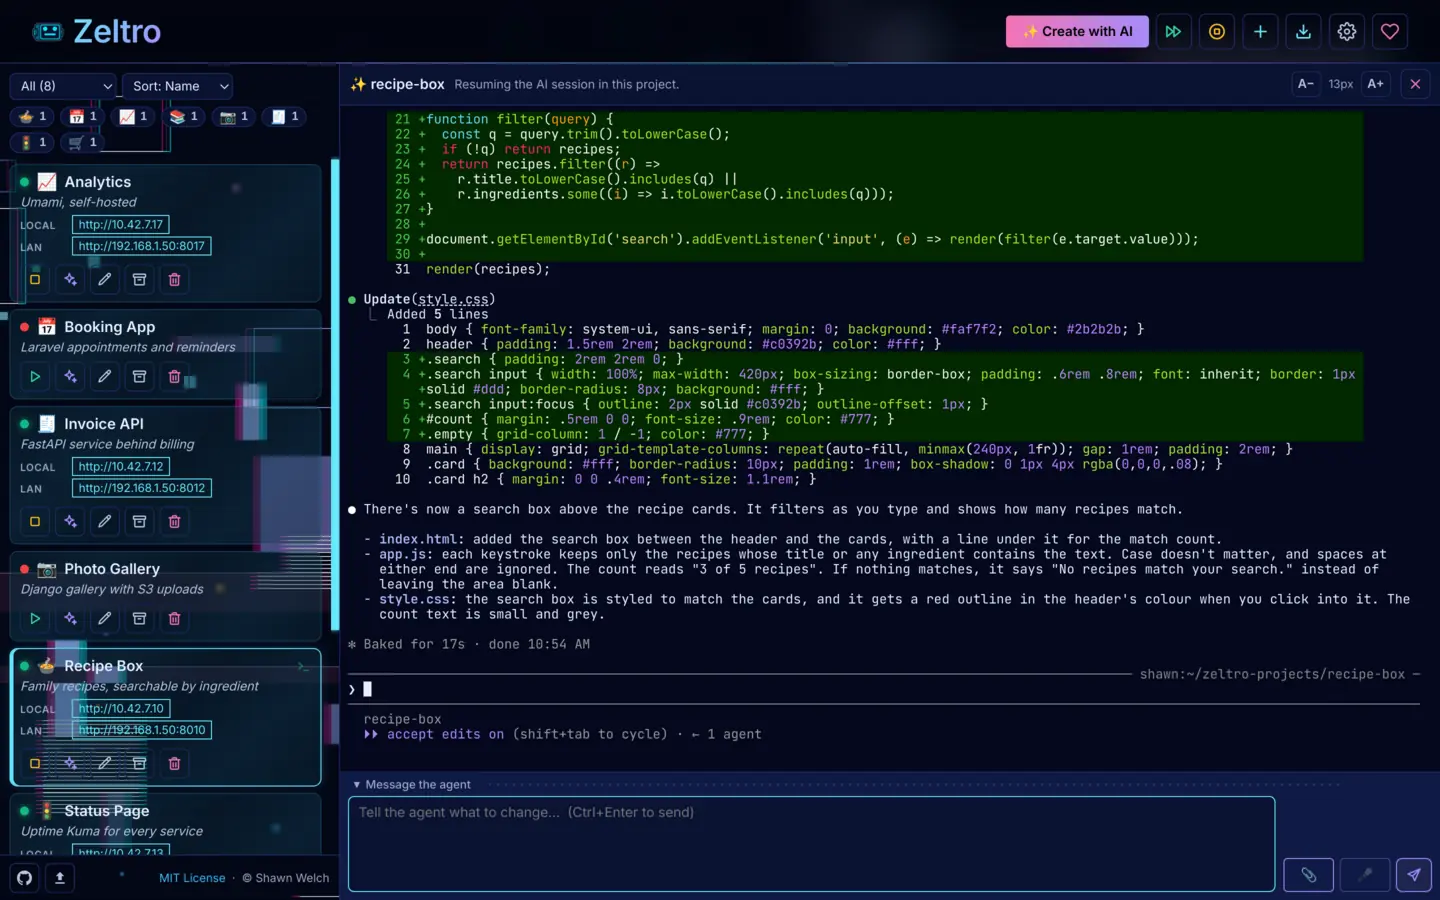The image size is (1440, 900).
Task: Click the attach paperclip button by message box
Action: coord(1308,875)
